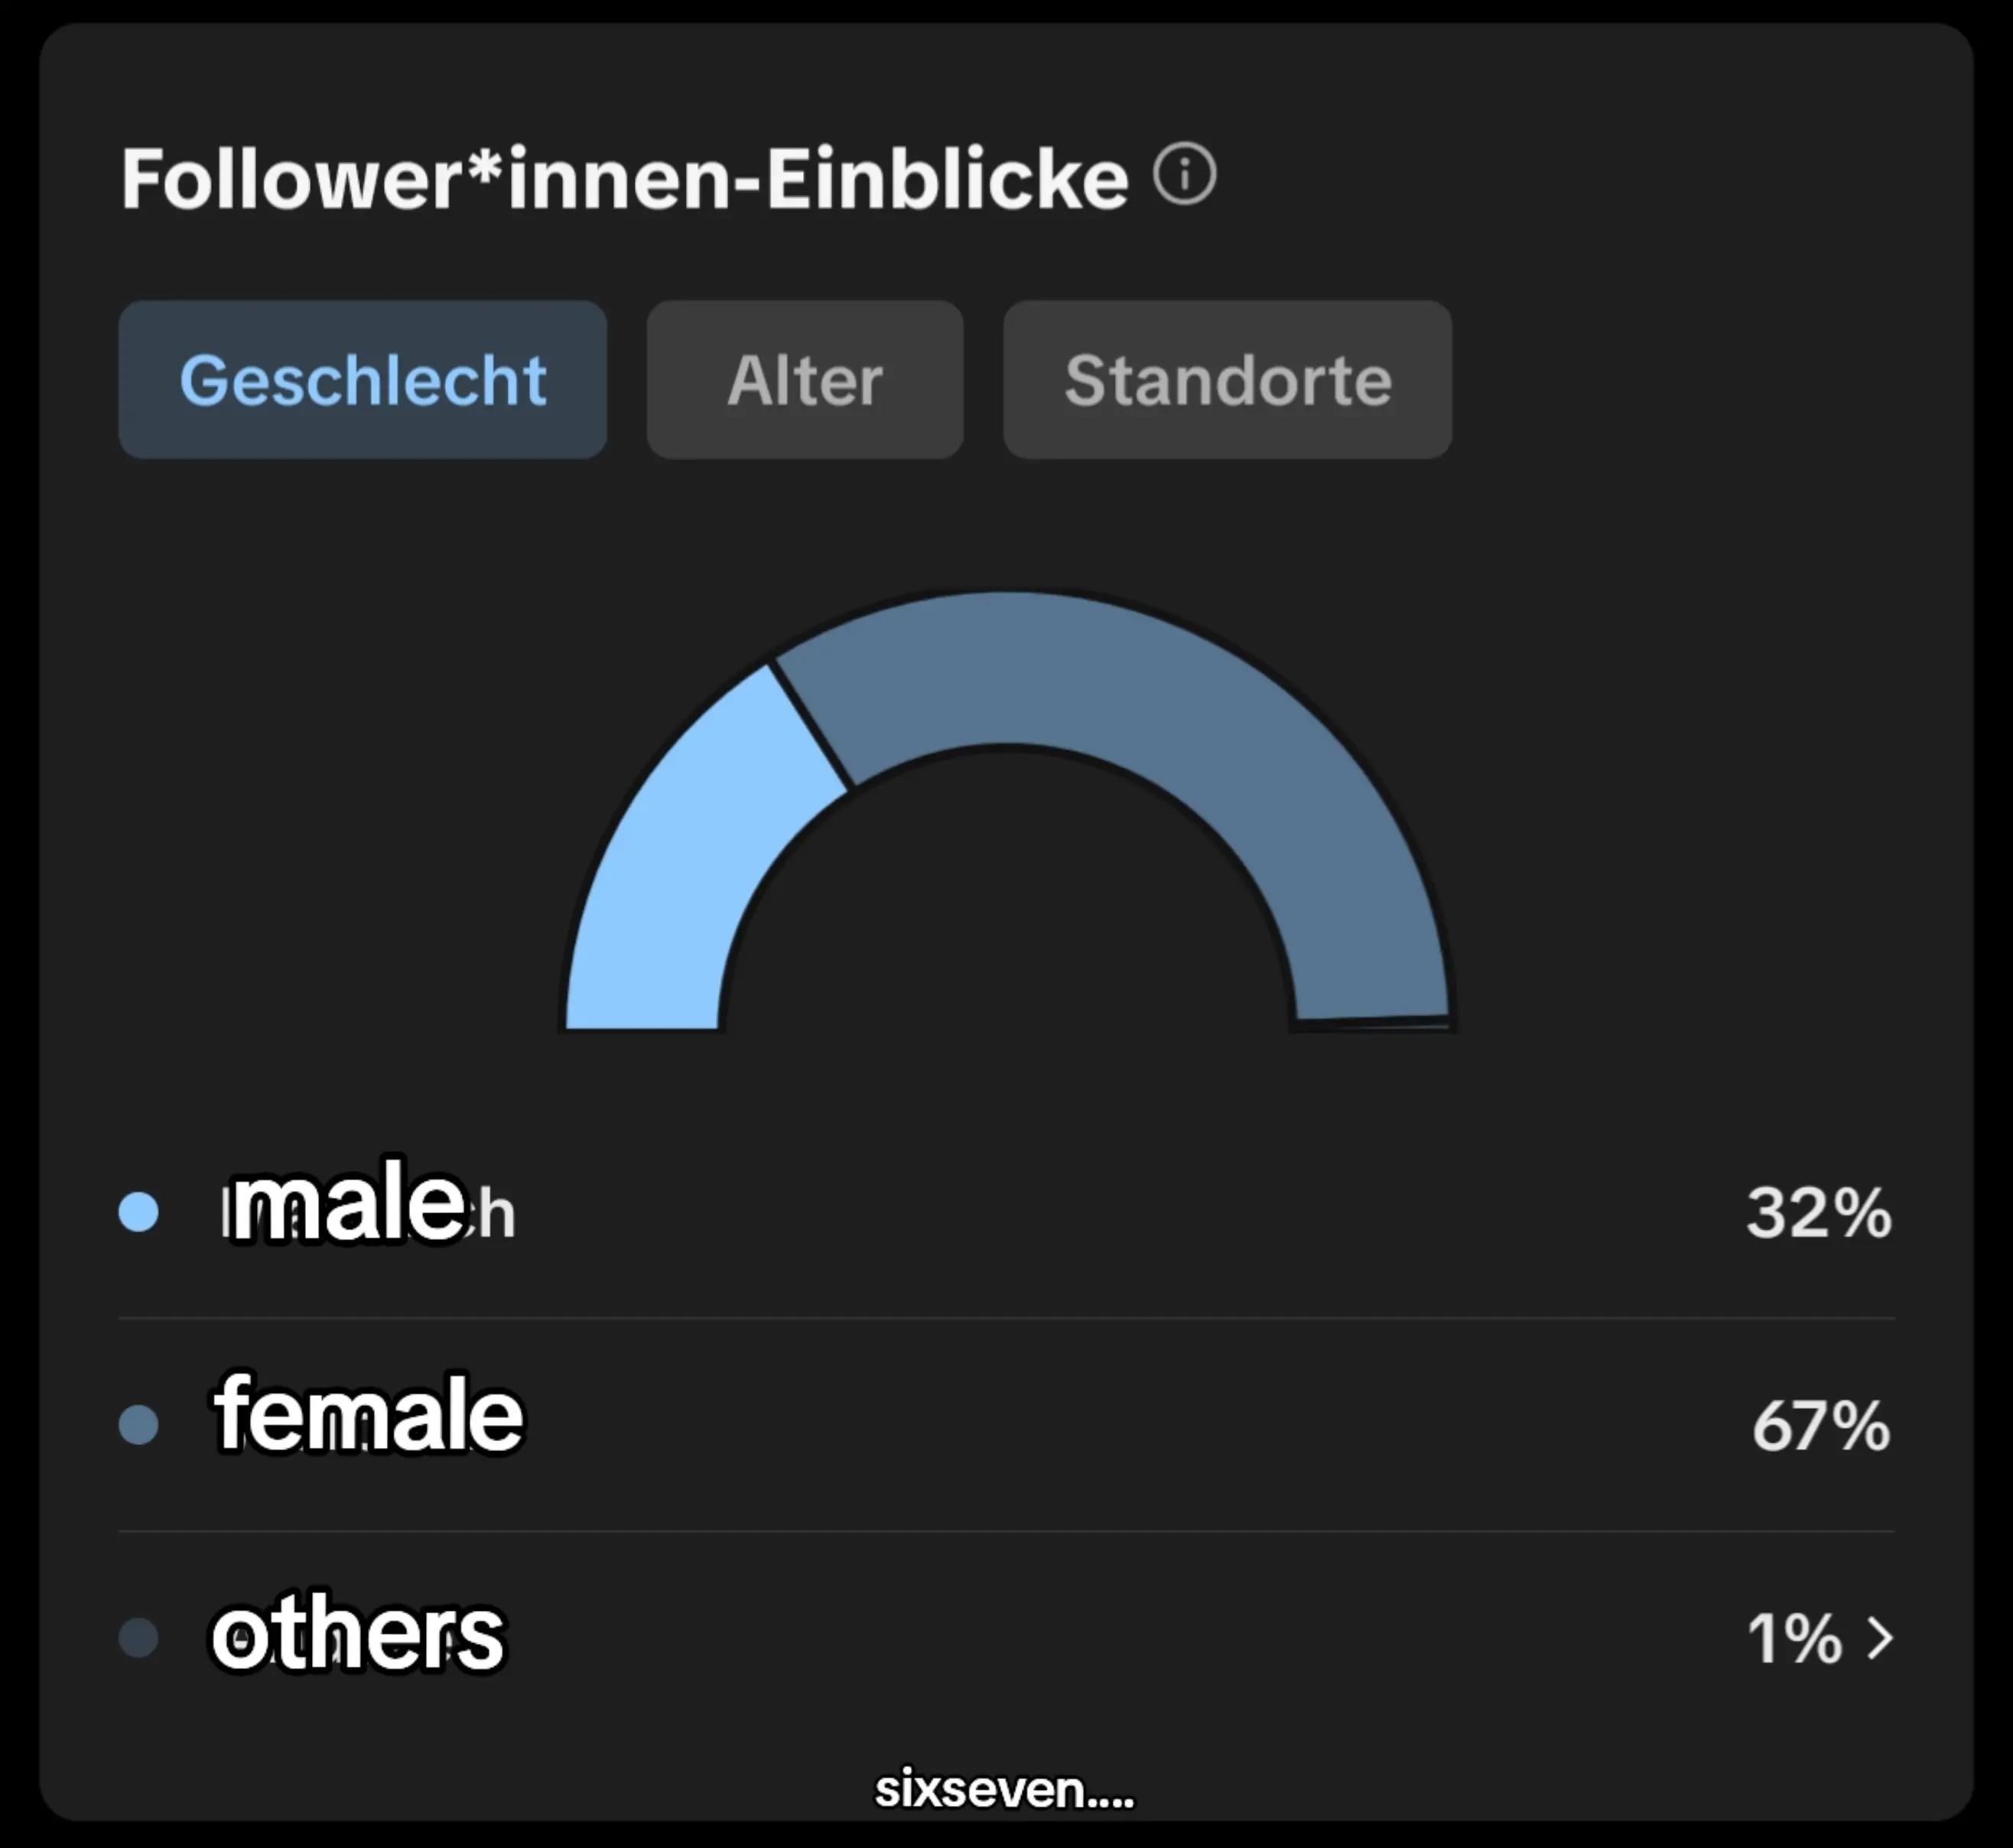Click the light blue male legend dot

click(x=138, y=1212)
